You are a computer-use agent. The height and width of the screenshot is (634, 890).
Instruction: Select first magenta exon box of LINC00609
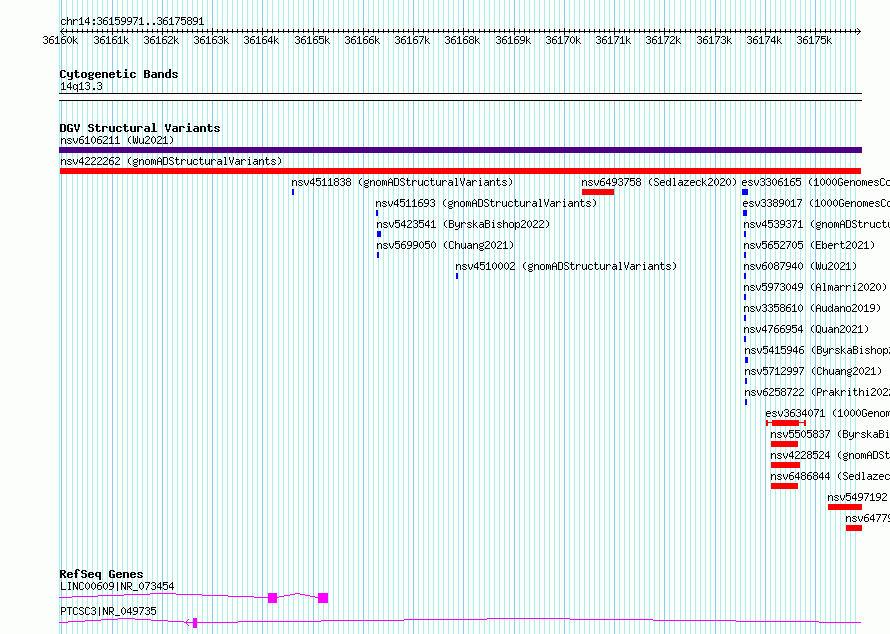(x=272, y=598)
